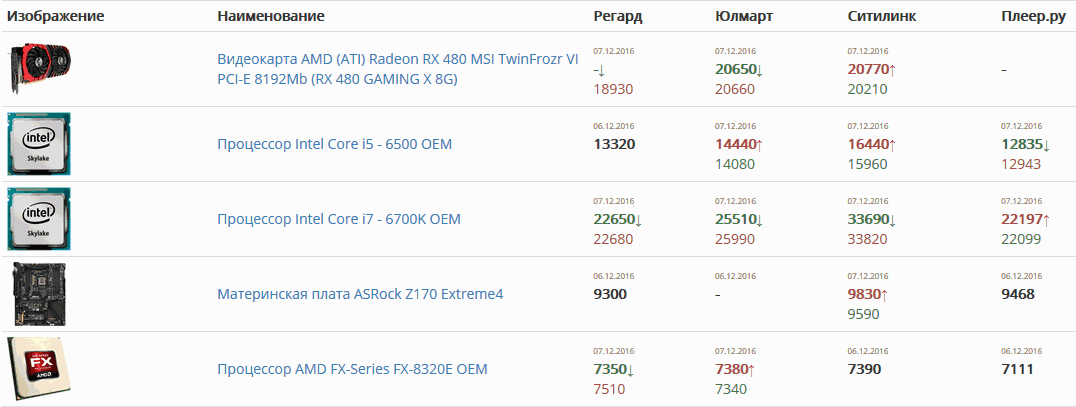Viewport: 1076px width, 407px height.
Task: Click the Юлмарт column header
Action: [744, 17]
